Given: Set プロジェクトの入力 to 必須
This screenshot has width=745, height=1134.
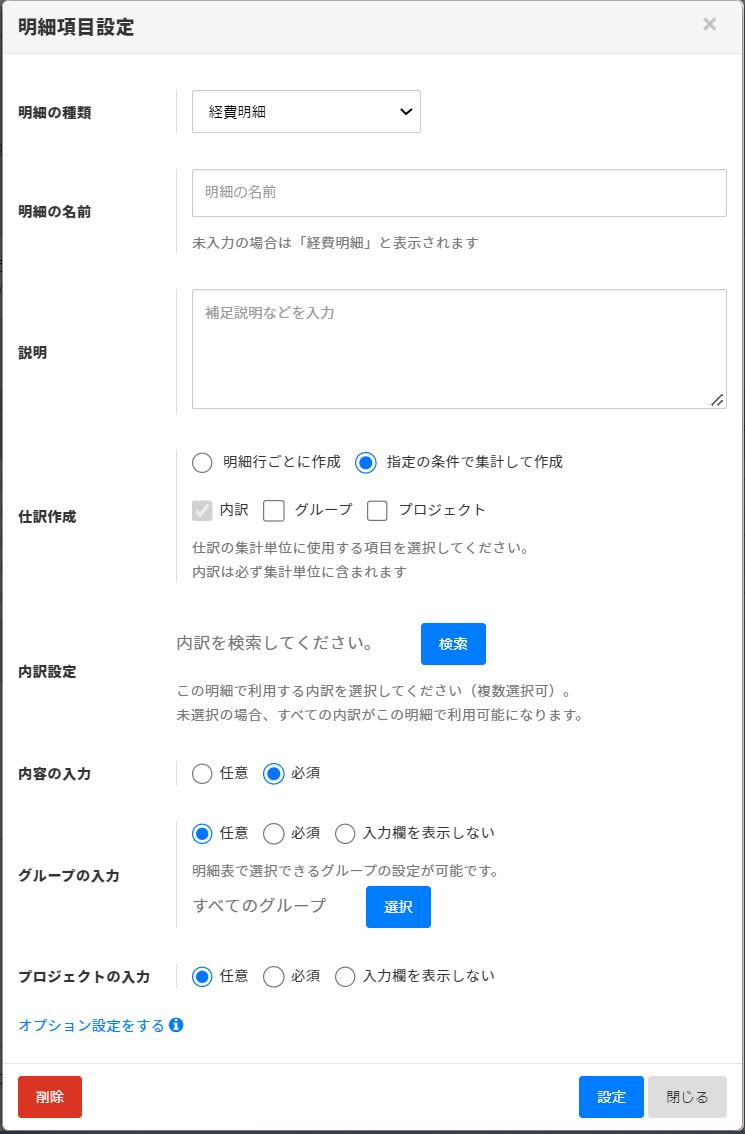Looking at the screenshot, I should (274, 977).
